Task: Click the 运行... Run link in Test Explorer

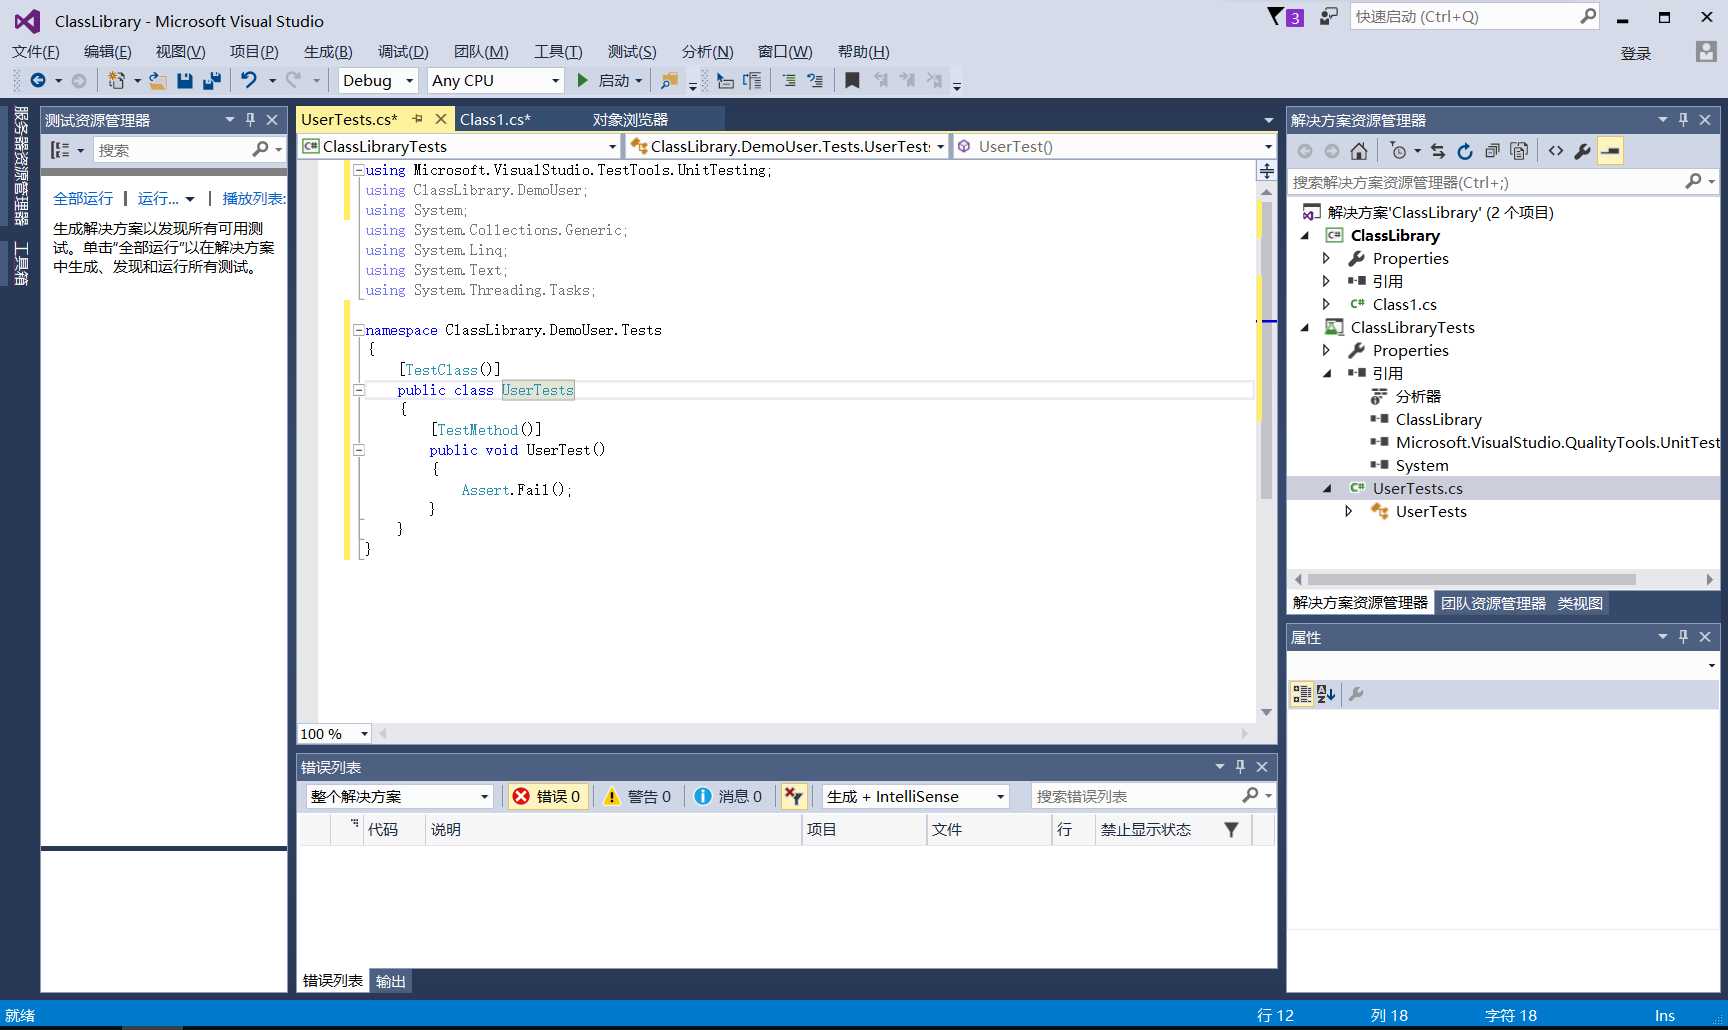Action: coord(158,198)
